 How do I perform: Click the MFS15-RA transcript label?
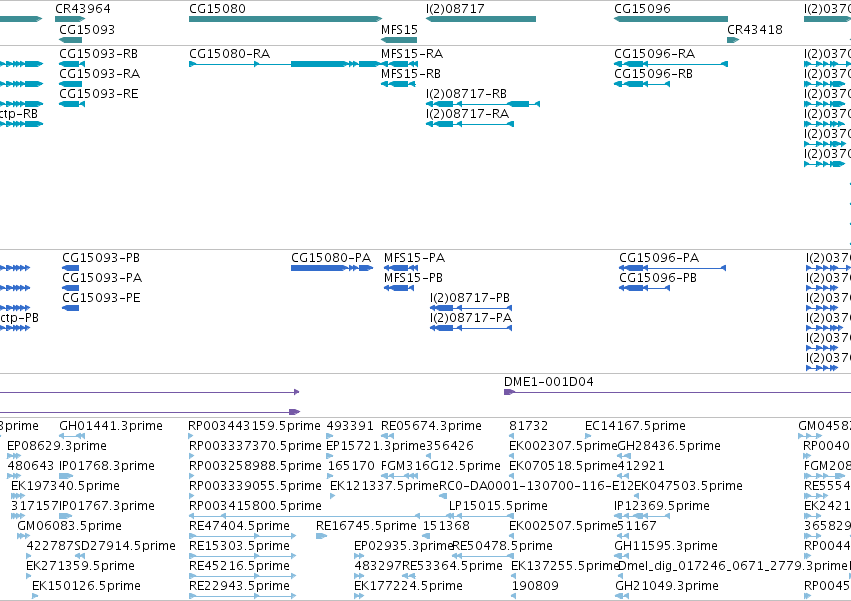(412, 54)
